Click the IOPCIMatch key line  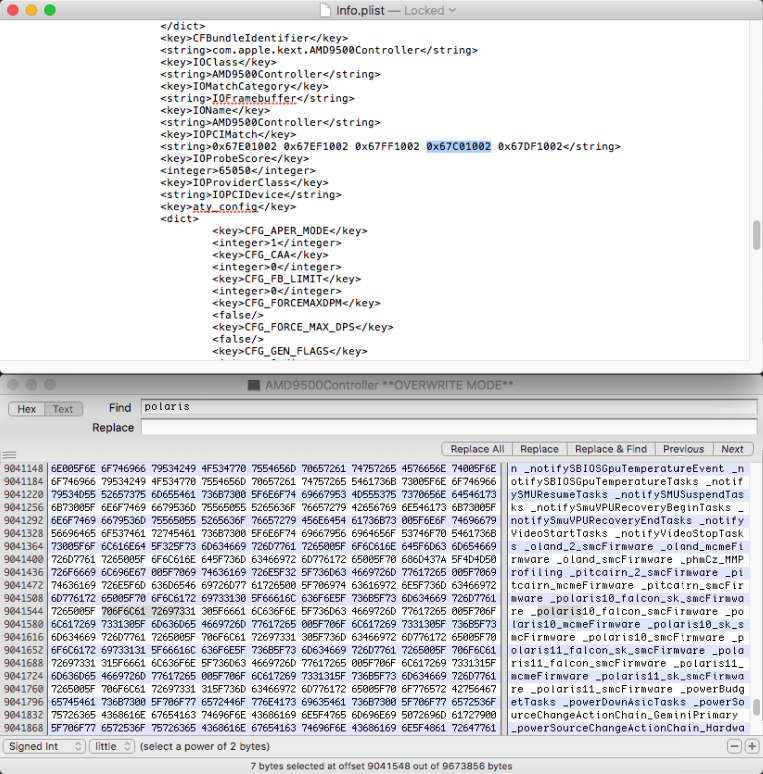[228, 135]
